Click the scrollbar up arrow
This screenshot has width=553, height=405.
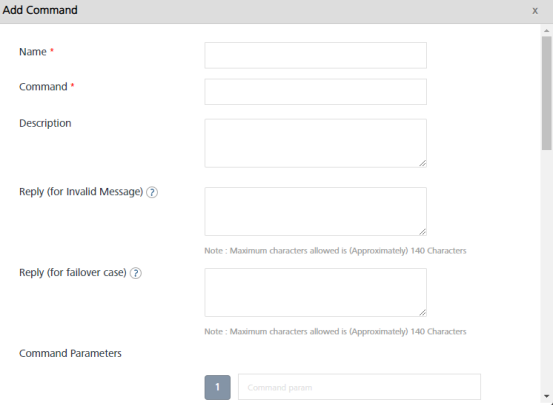pos(547,31)
